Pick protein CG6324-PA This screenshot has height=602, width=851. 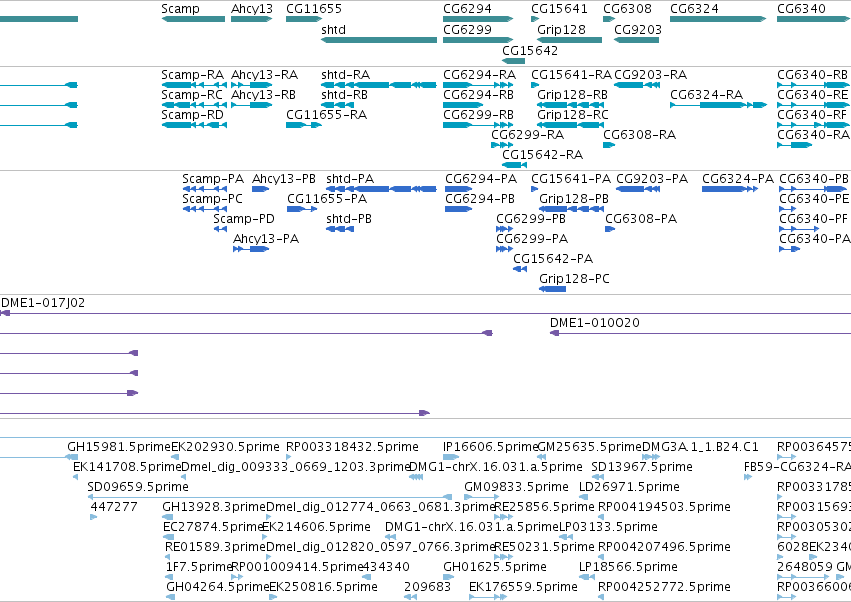738,179
